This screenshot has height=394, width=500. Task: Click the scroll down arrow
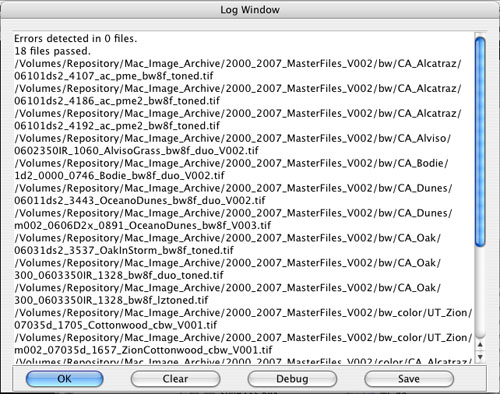click(x=480, y=357)
